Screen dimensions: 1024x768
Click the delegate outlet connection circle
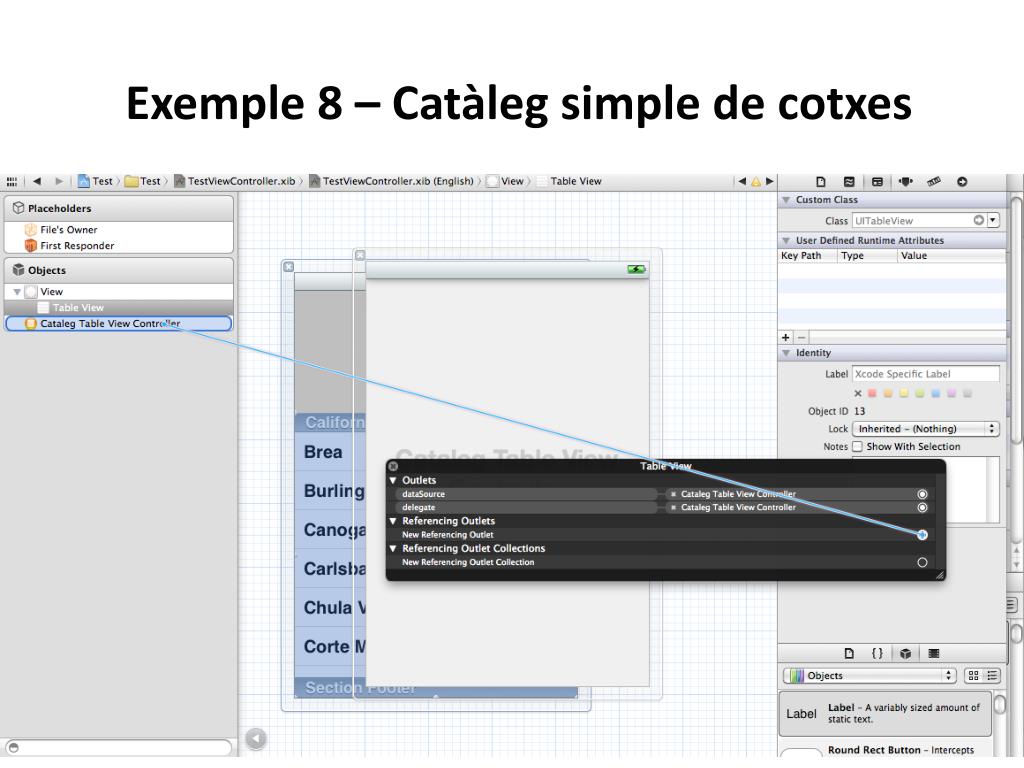[x=922, y=507]
